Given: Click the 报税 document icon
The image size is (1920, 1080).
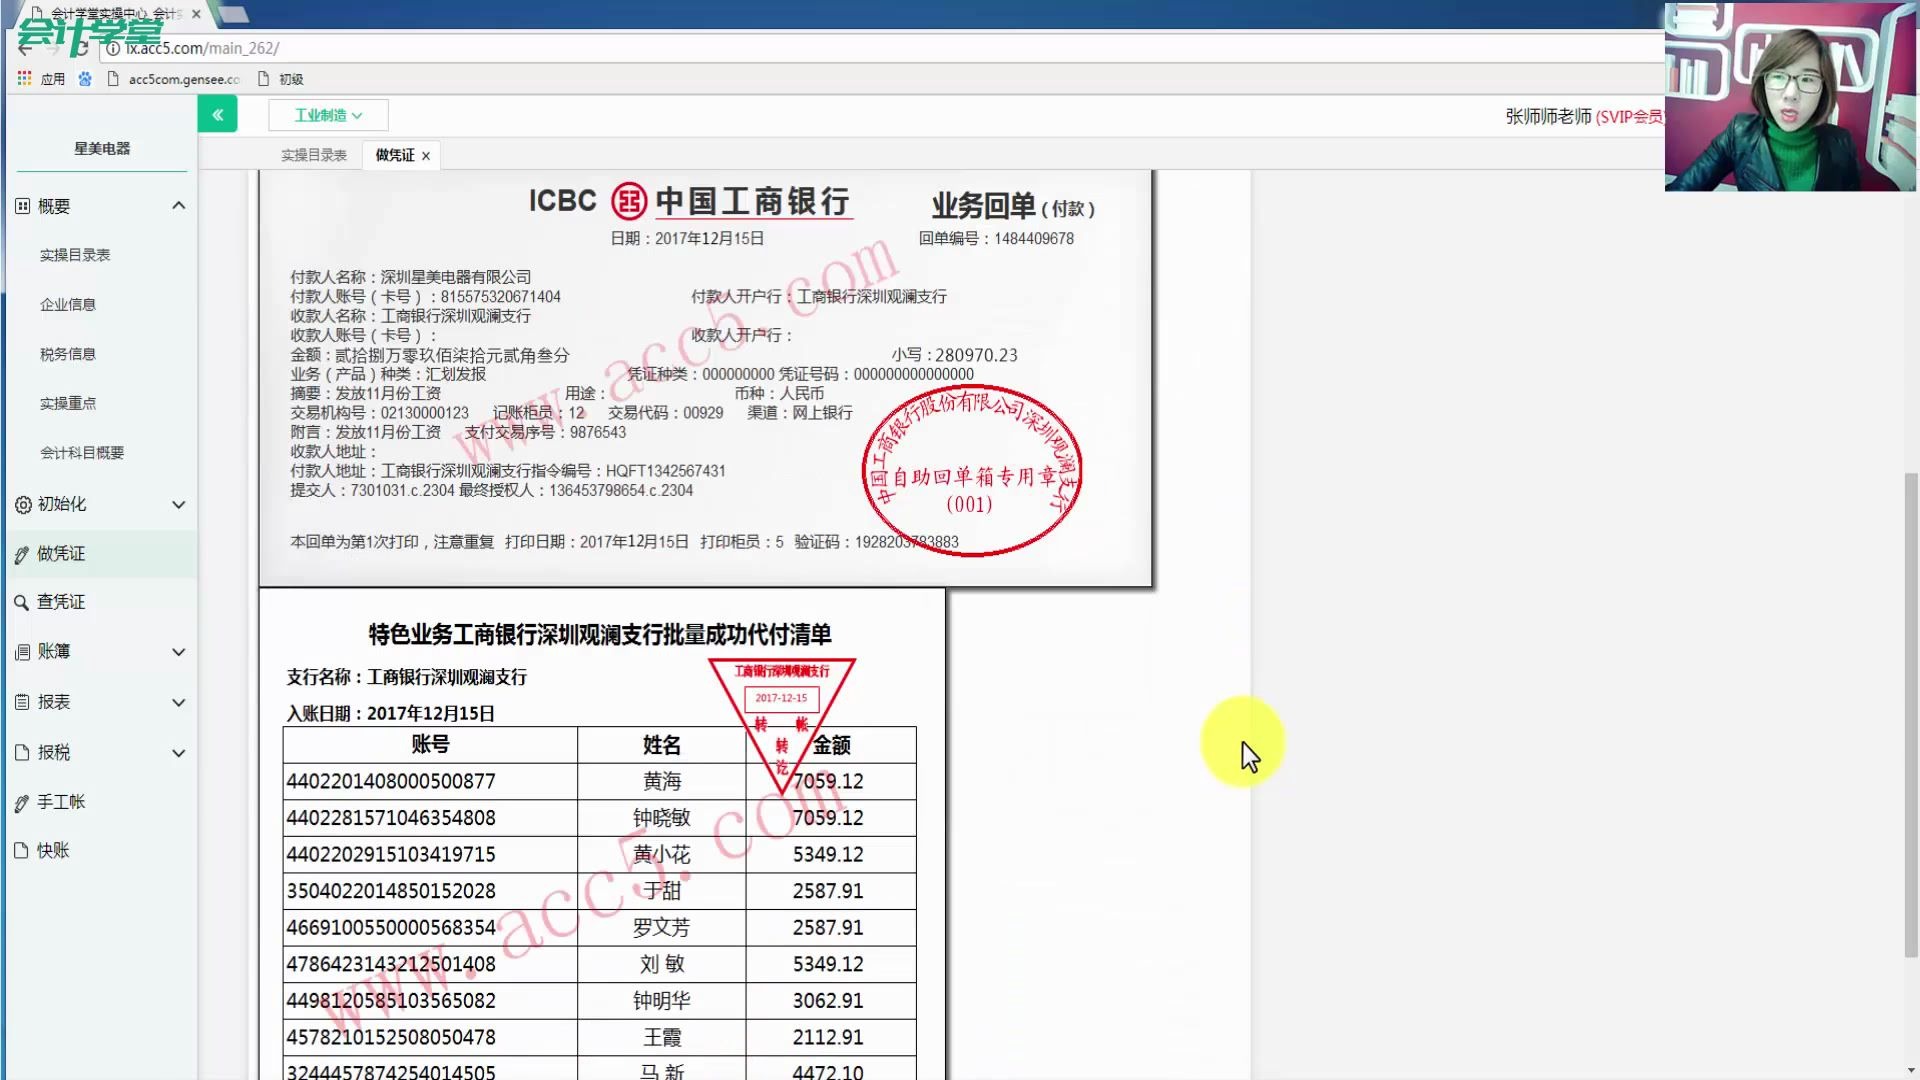Looking at the screenshot, I should 22,752.
